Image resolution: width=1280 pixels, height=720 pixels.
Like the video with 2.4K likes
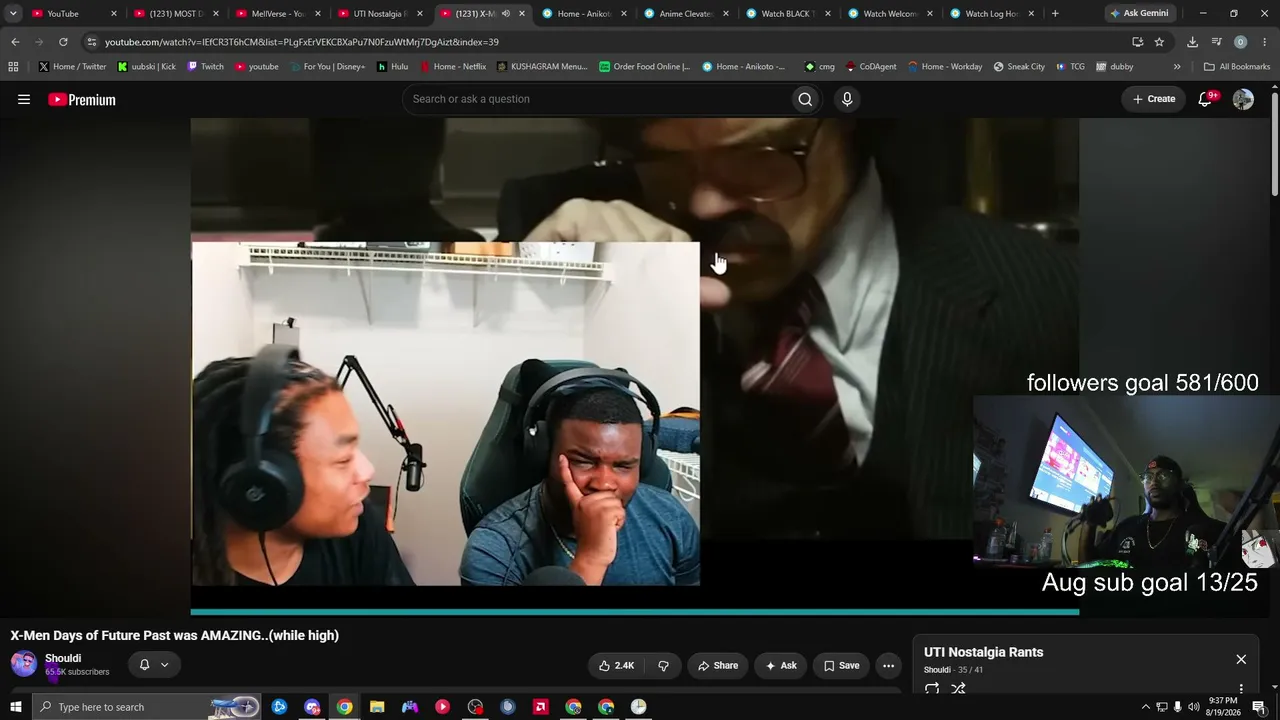616,665
